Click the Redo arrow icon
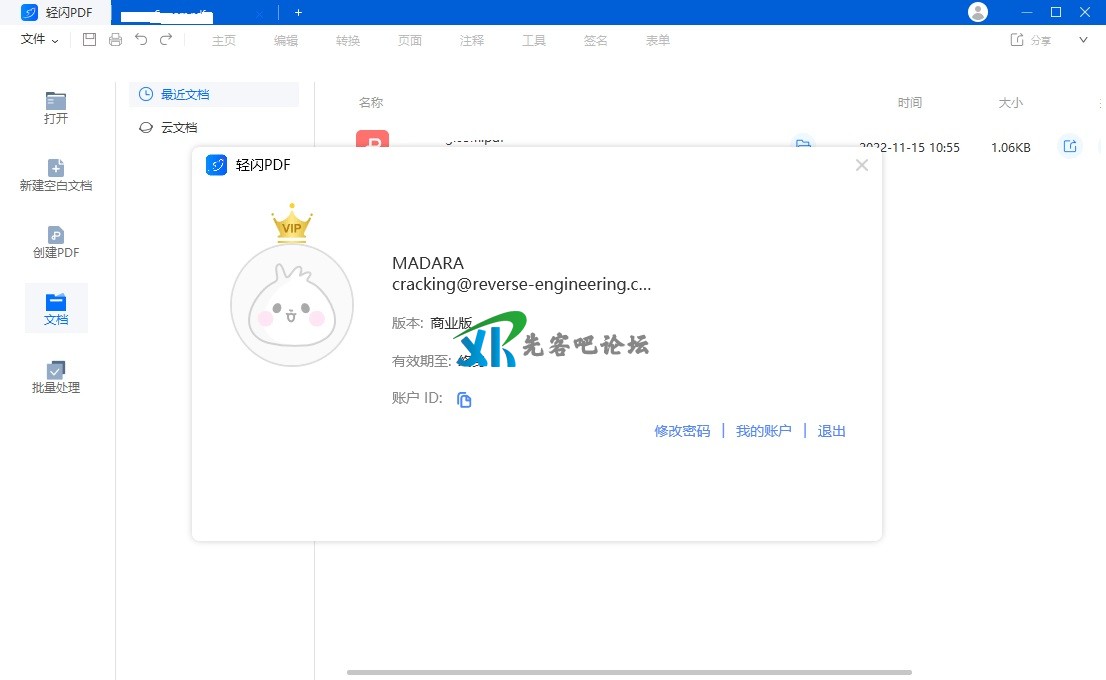1106x680 pixels. (166, 40)
